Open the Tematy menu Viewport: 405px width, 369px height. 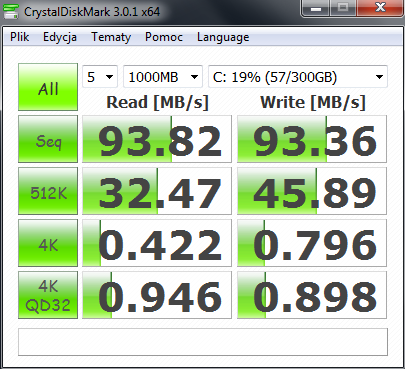[x=111, y=37]
